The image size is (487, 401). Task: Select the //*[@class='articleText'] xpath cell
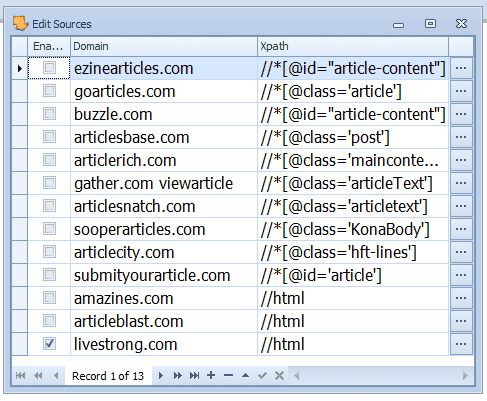(x=353, y=183)
